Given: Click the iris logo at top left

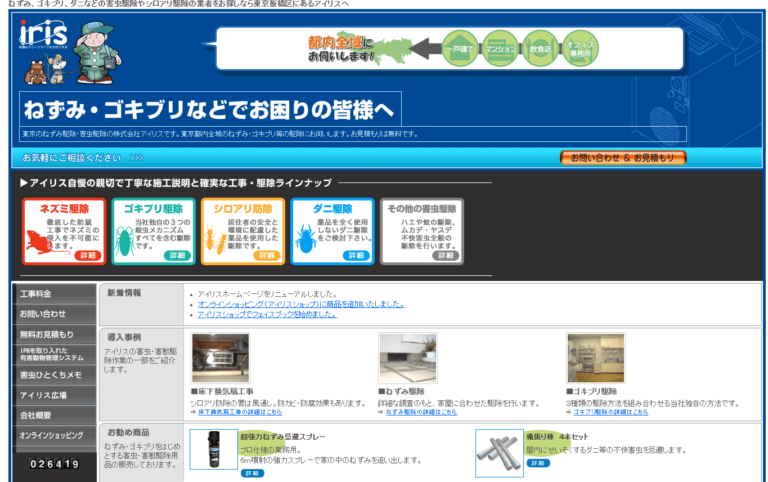Looking at the screenshot, I should [x=41, y=35].
